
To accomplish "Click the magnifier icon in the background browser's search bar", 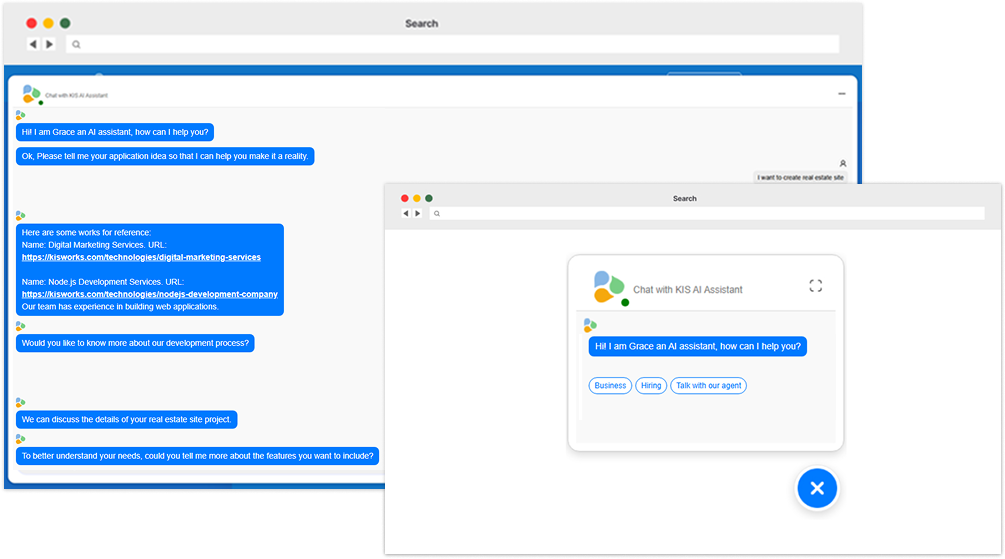I will point(76,44).
